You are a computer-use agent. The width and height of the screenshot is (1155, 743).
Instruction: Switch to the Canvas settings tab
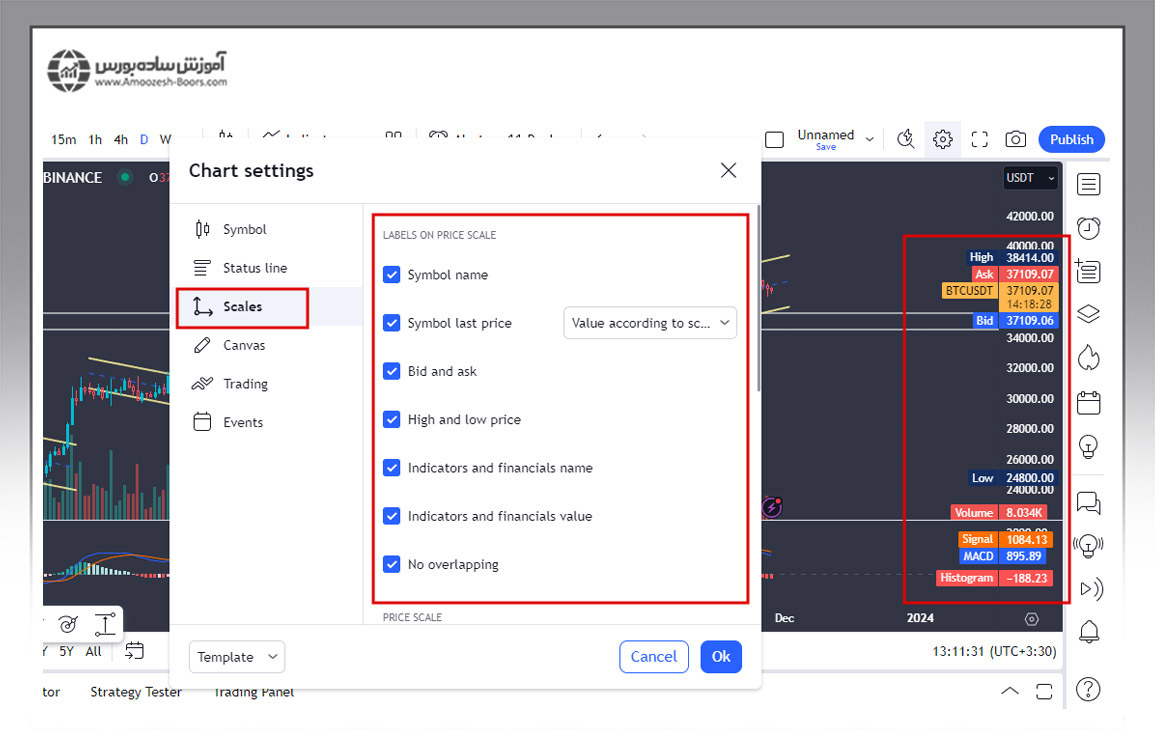pyautogui.click(x=243, y=345)
